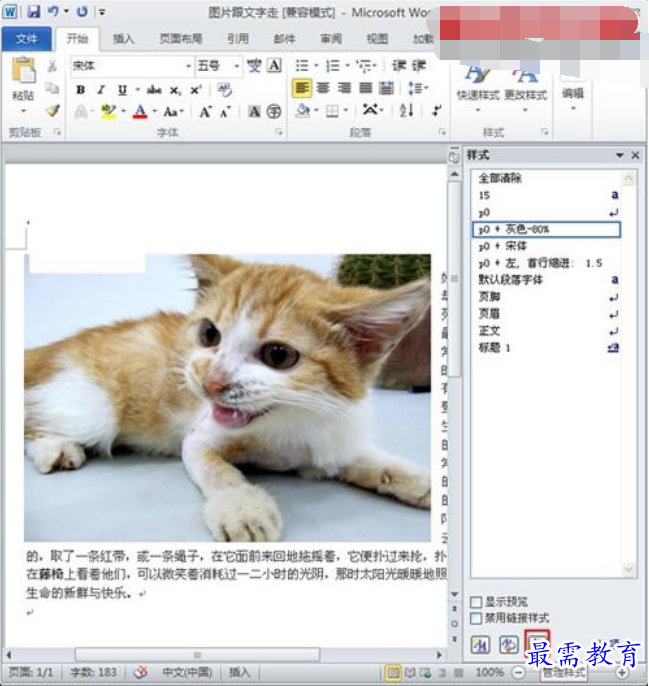This screenshot has width=649, height=686.
Task: Enable 禁用链接样式 checkbox
Action: (x=476, y=618)
